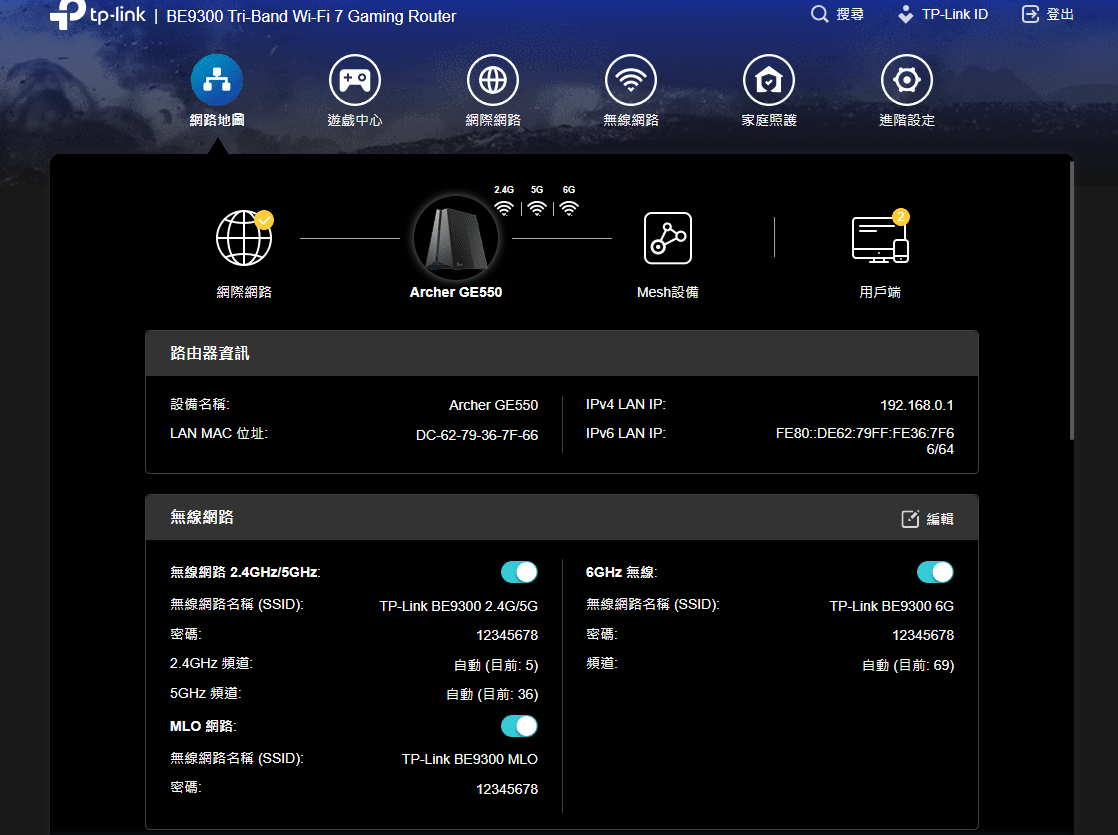This screenshot has height=835, width=1118.
Task: Click the Archer GE550 label under router
Action: click(456, 292)
